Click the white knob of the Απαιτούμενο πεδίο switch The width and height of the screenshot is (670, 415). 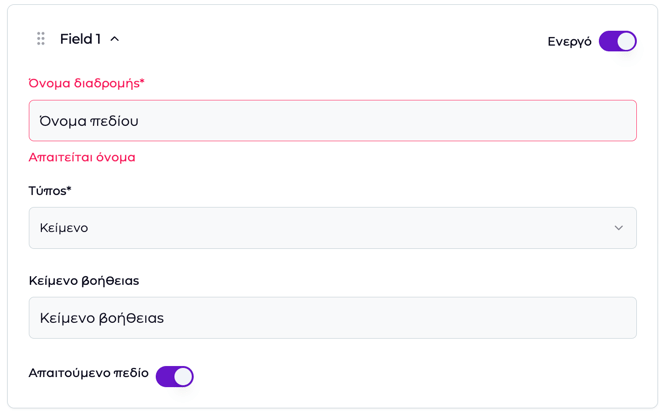click(x=183, y=376)
